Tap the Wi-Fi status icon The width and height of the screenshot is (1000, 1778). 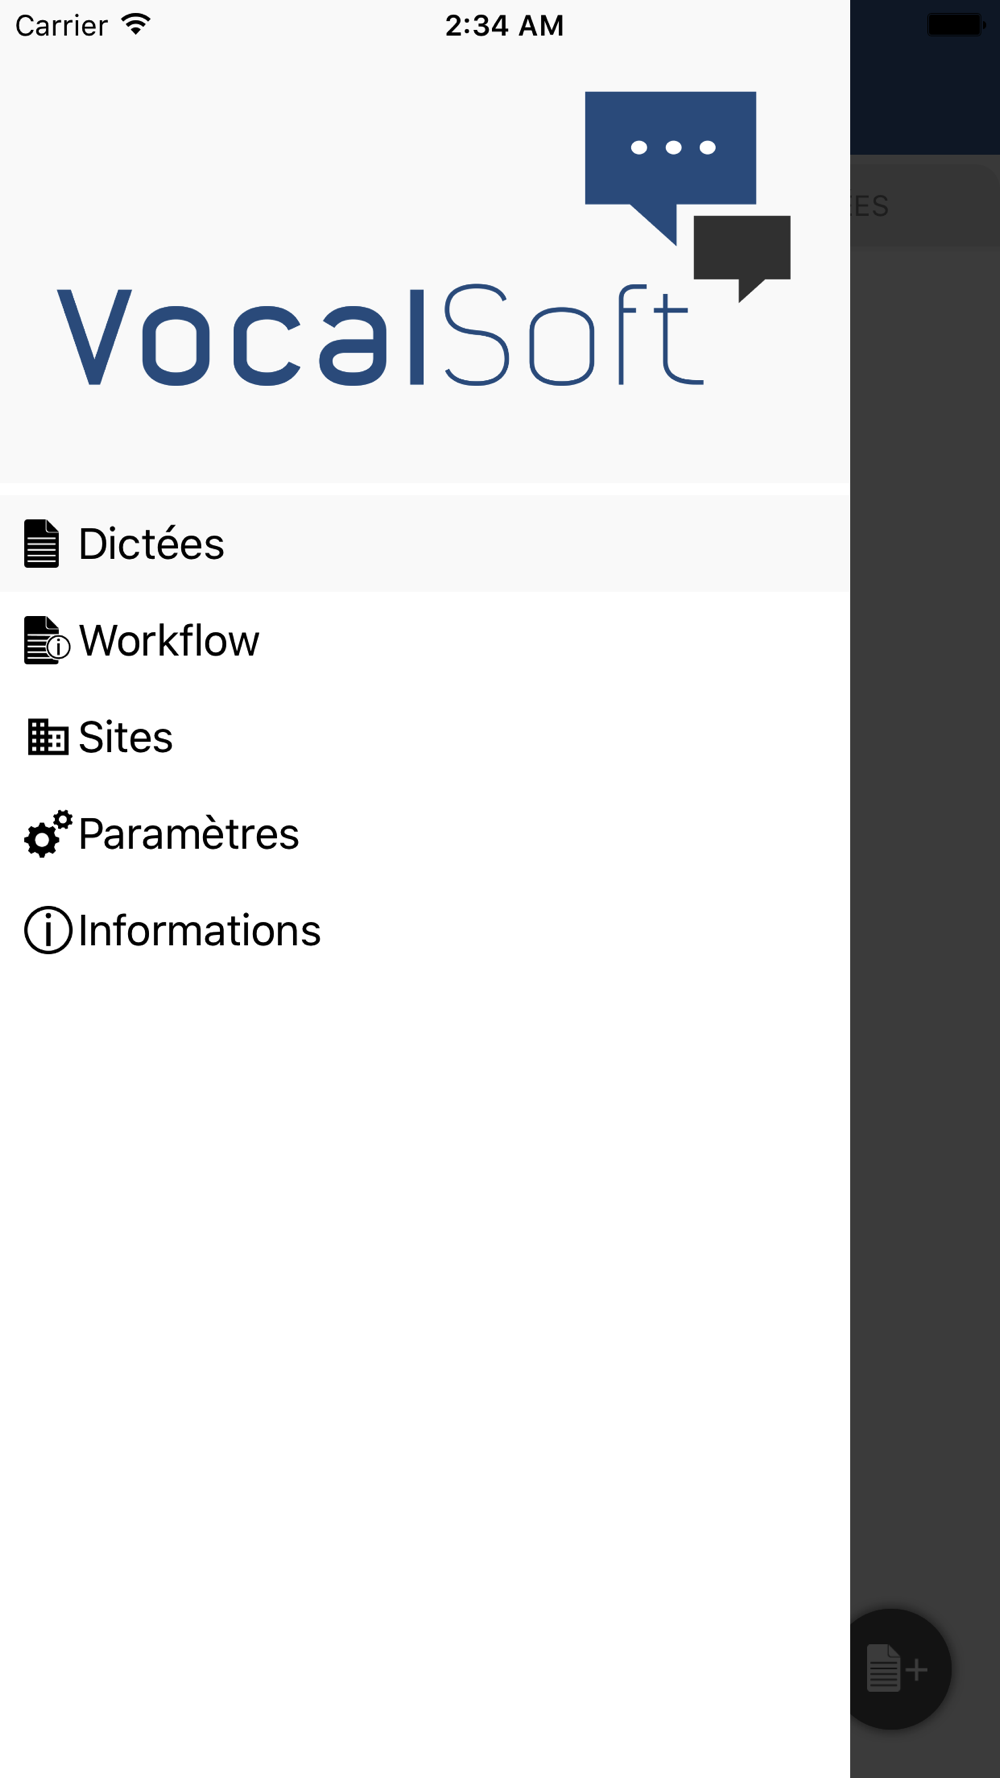(x=135, y=25)
